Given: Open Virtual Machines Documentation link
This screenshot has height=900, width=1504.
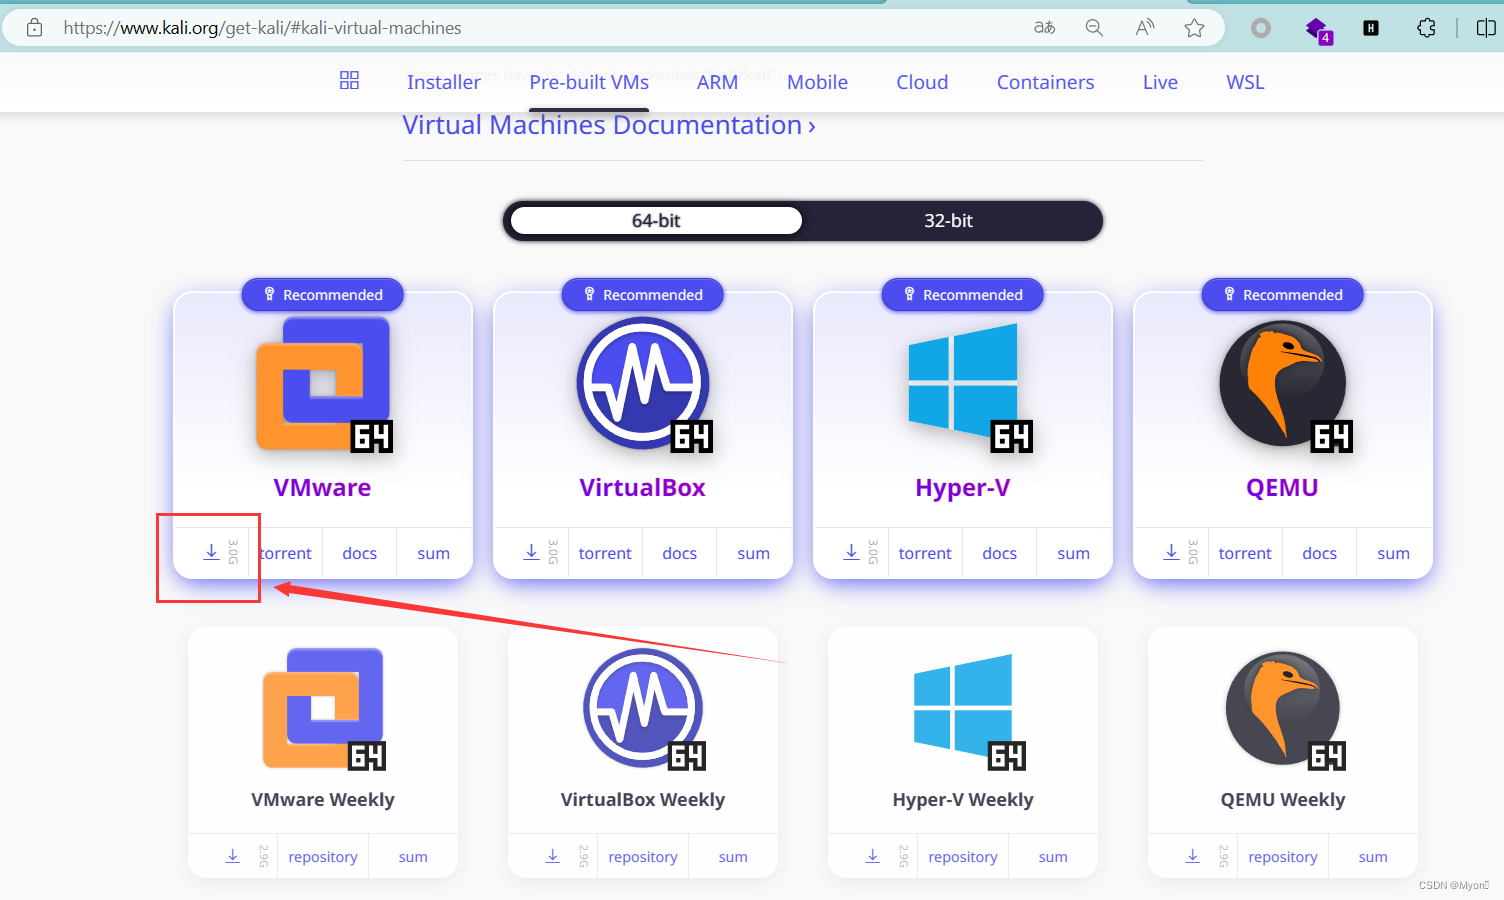Looking at the screenshot, I should pyautogui.click(x=609, y=125).
